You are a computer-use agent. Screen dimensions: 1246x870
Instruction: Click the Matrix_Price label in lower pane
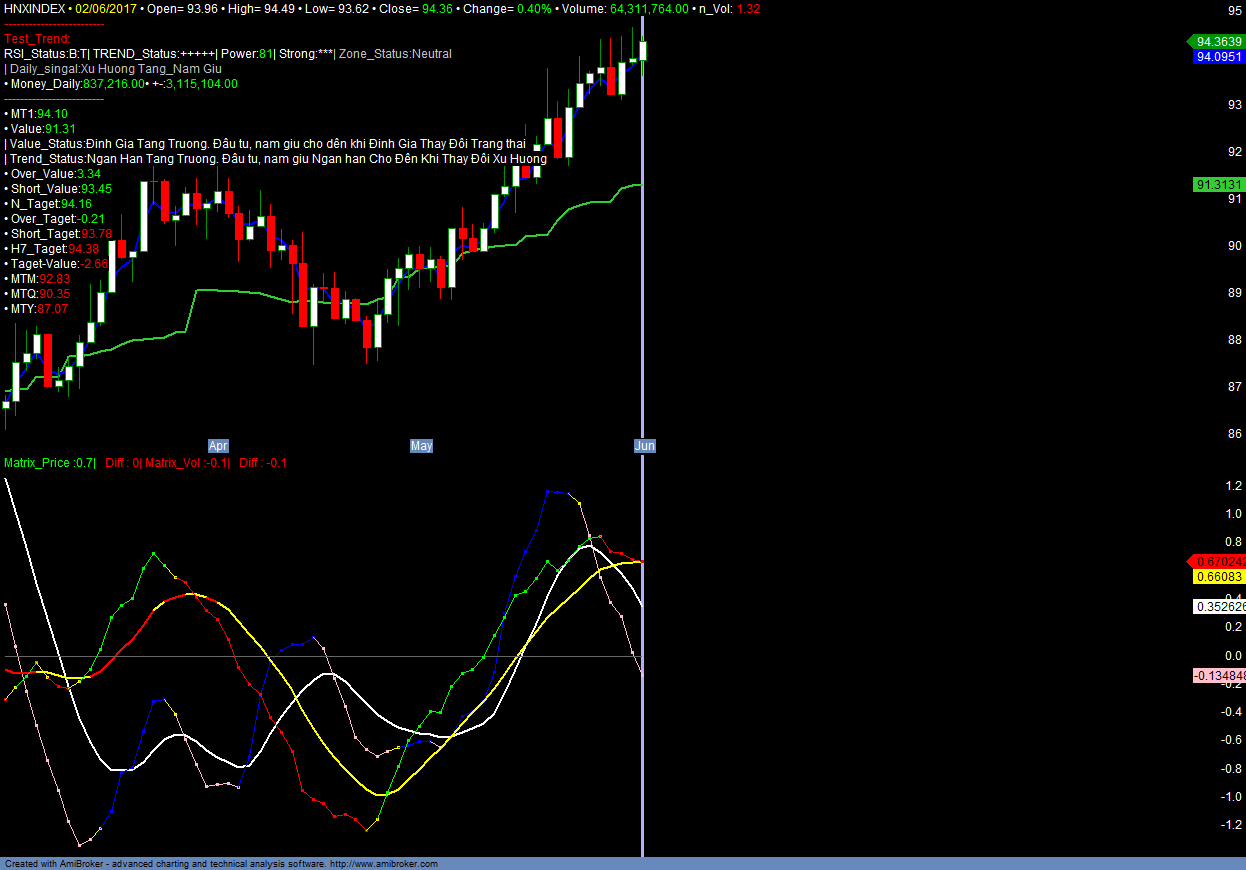pyautogui.click(x=50, y=463)
